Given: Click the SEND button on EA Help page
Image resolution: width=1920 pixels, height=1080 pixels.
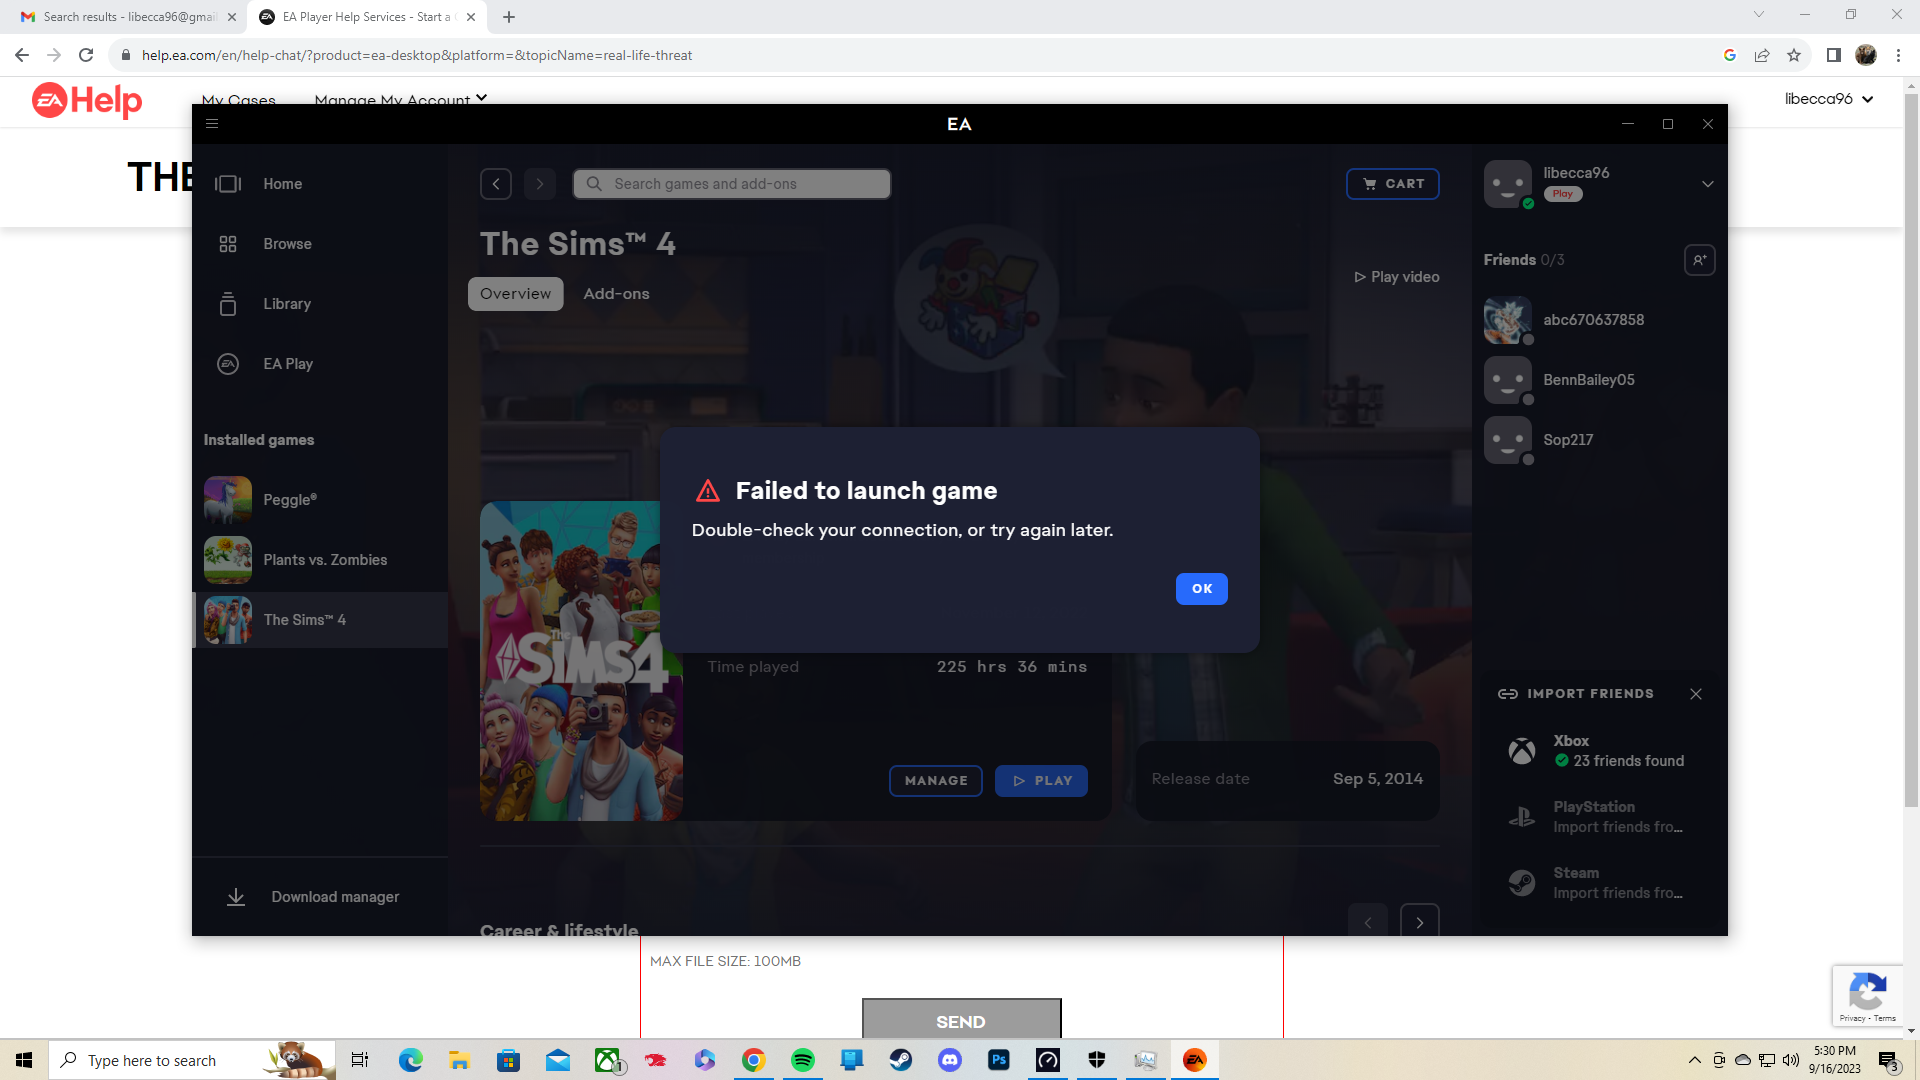Looking at the screenshot, I should pos(961,1019).
